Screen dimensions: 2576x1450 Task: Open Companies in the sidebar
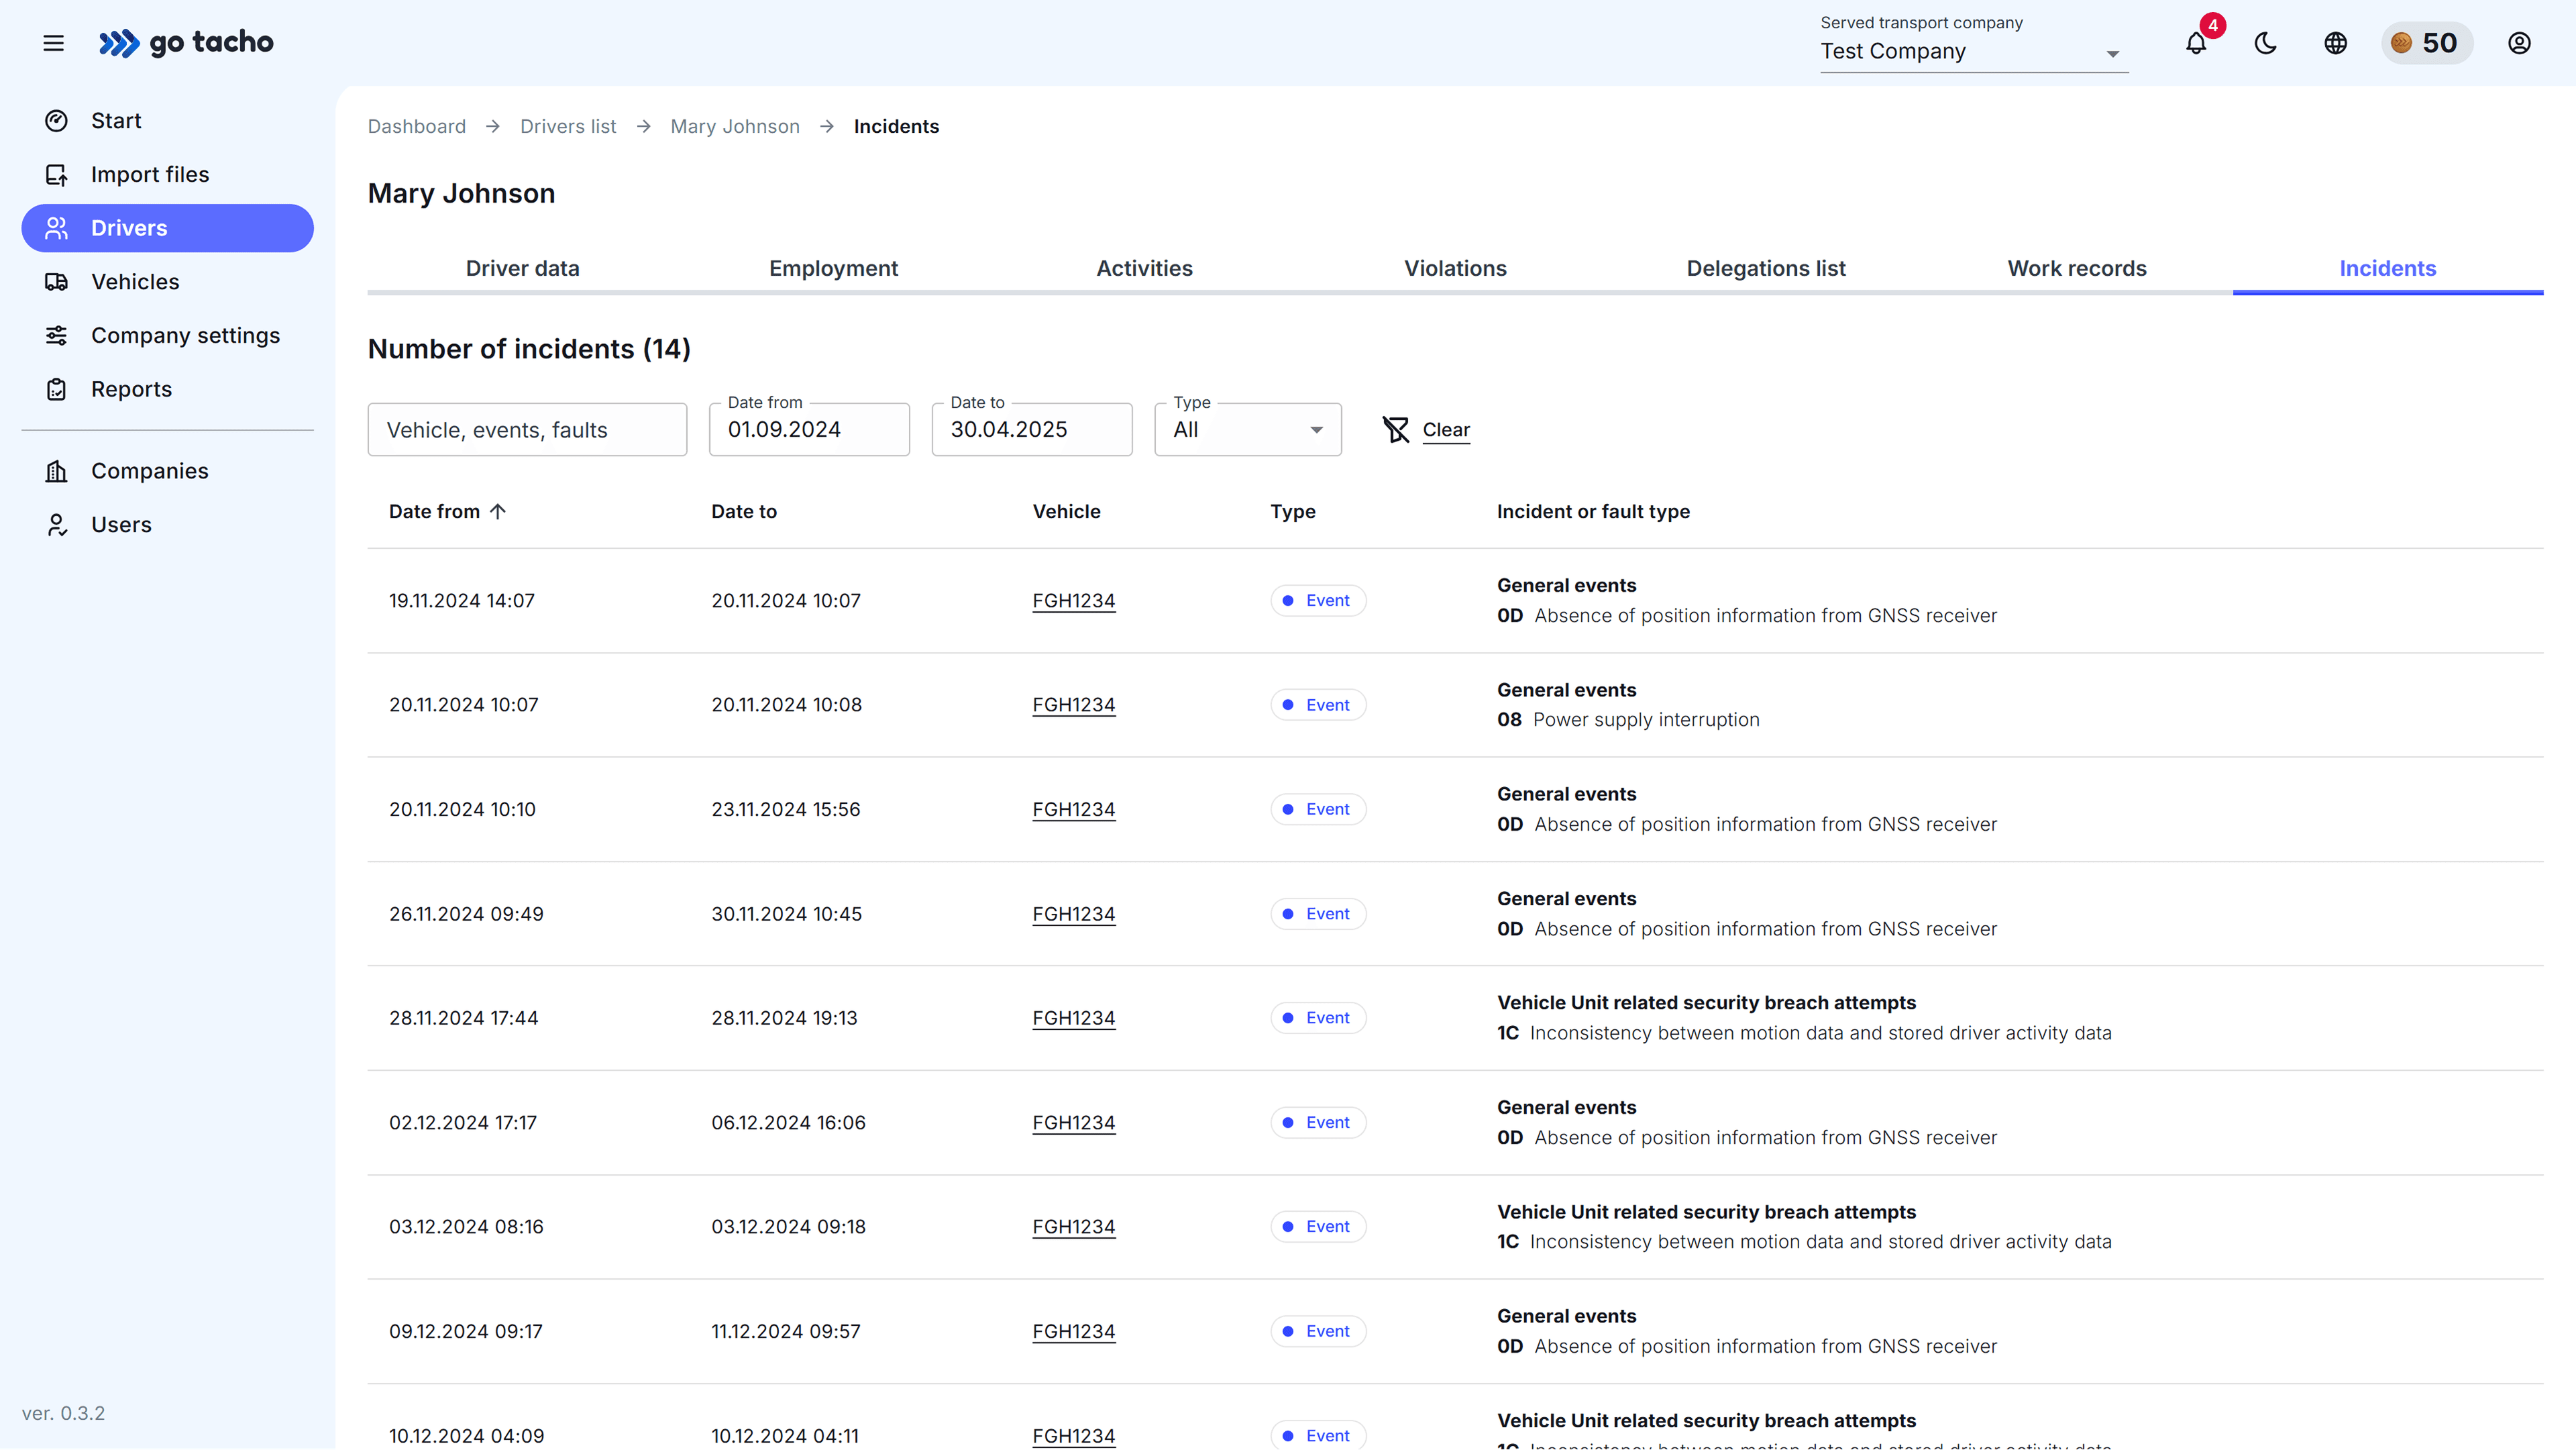tap(167, 471)
